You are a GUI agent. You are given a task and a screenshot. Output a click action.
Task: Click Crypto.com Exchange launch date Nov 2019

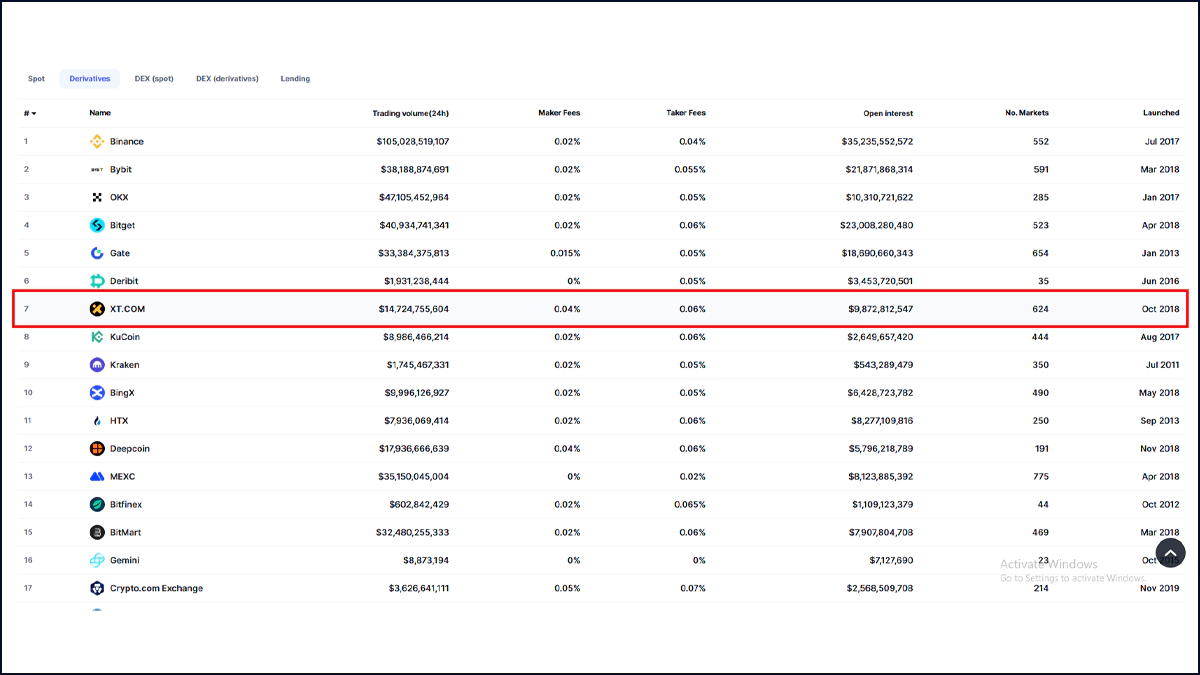(x=1160, y=589)
